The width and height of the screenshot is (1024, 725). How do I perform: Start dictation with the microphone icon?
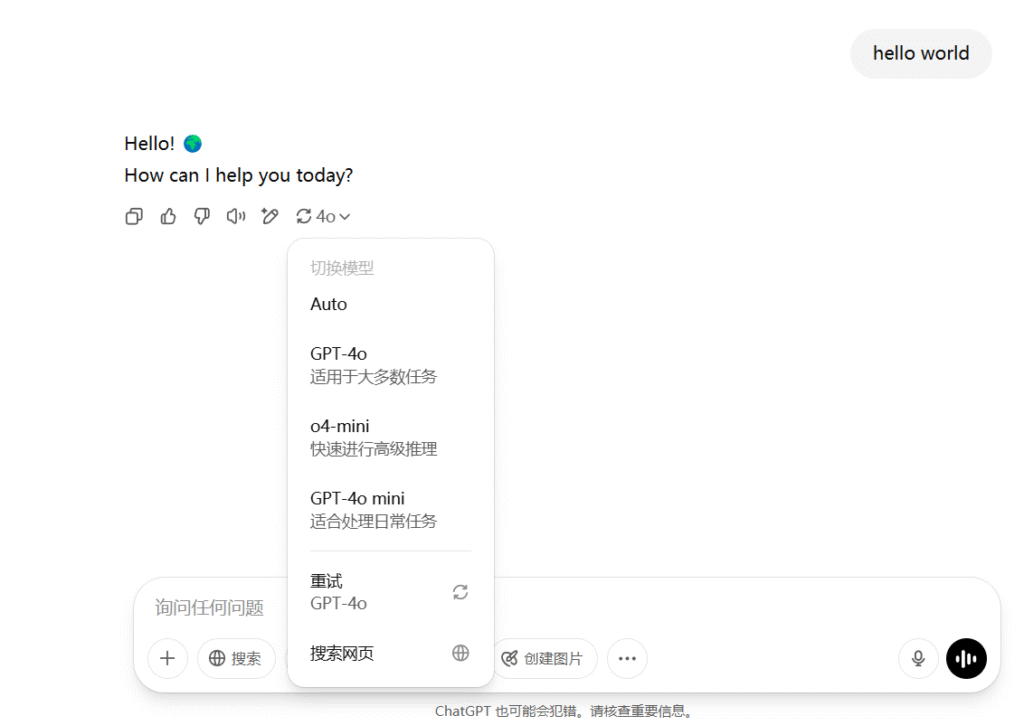coord(918,658)
